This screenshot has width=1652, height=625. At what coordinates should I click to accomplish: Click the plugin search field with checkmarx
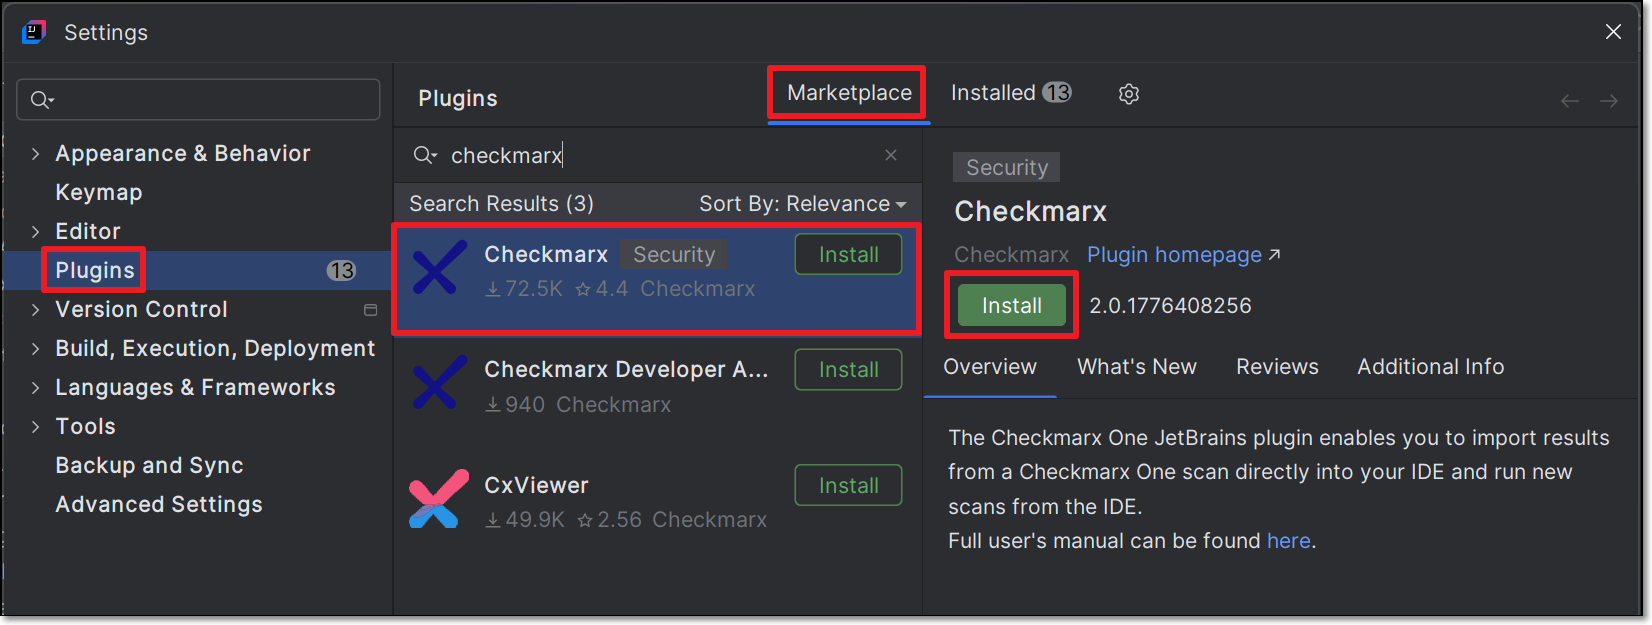coord(655,155)
